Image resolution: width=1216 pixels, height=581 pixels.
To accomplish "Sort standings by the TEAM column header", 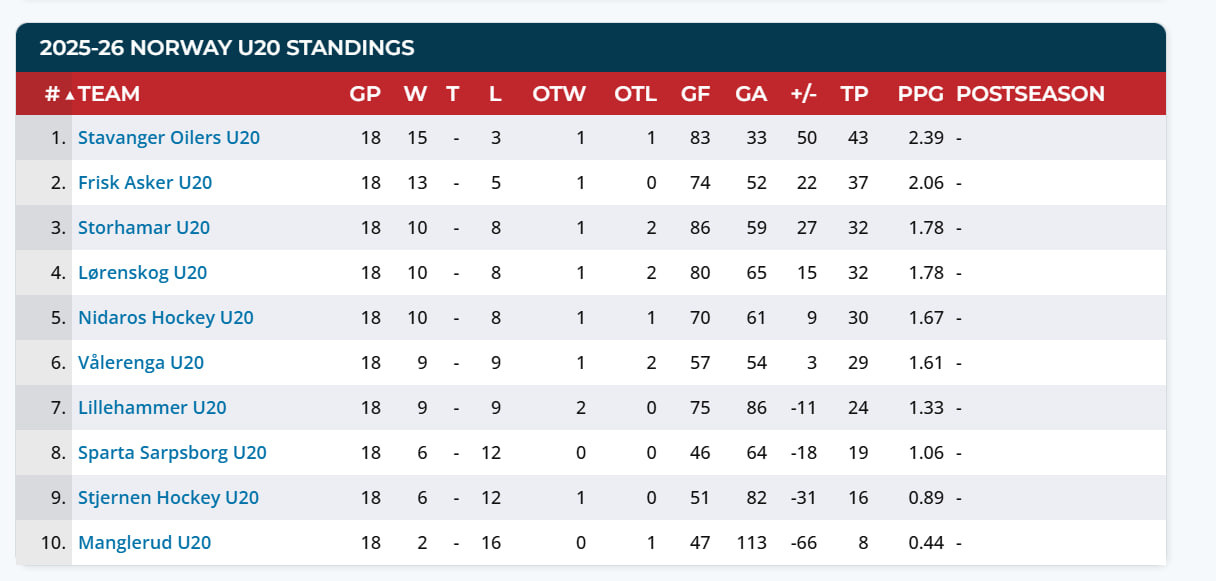I will tap(109, 94).
